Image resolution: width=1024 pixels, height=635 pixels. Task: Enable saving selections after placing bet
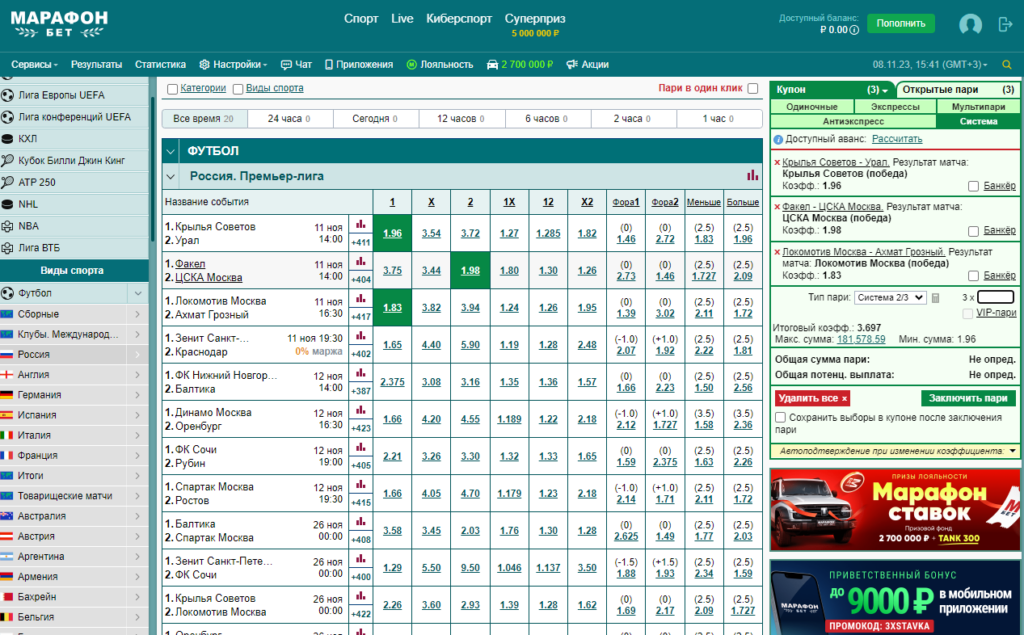point(780,417)
